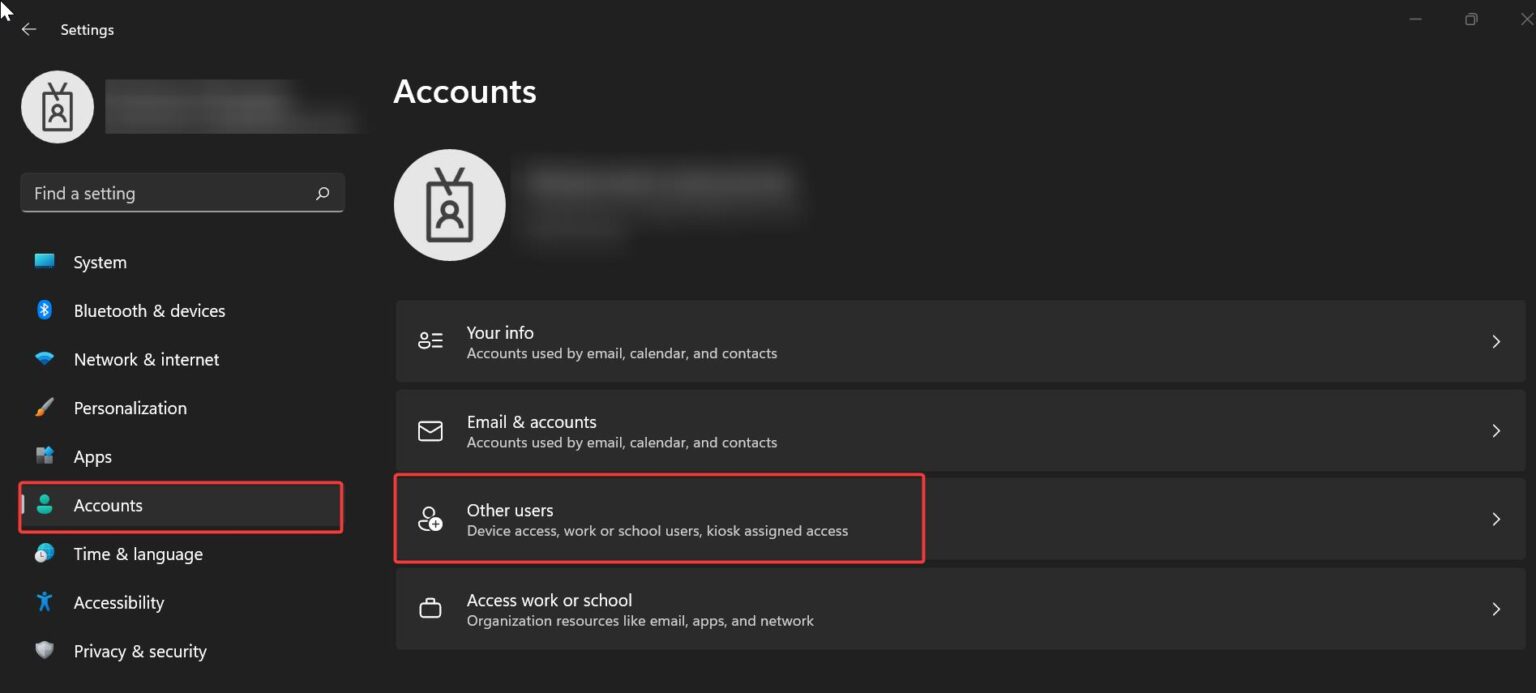This screenshot has width=1536, height=693.
Task: Open Network & internet via Wi-Fi icon
Action: pyautogui.click(x=44, y=359)
